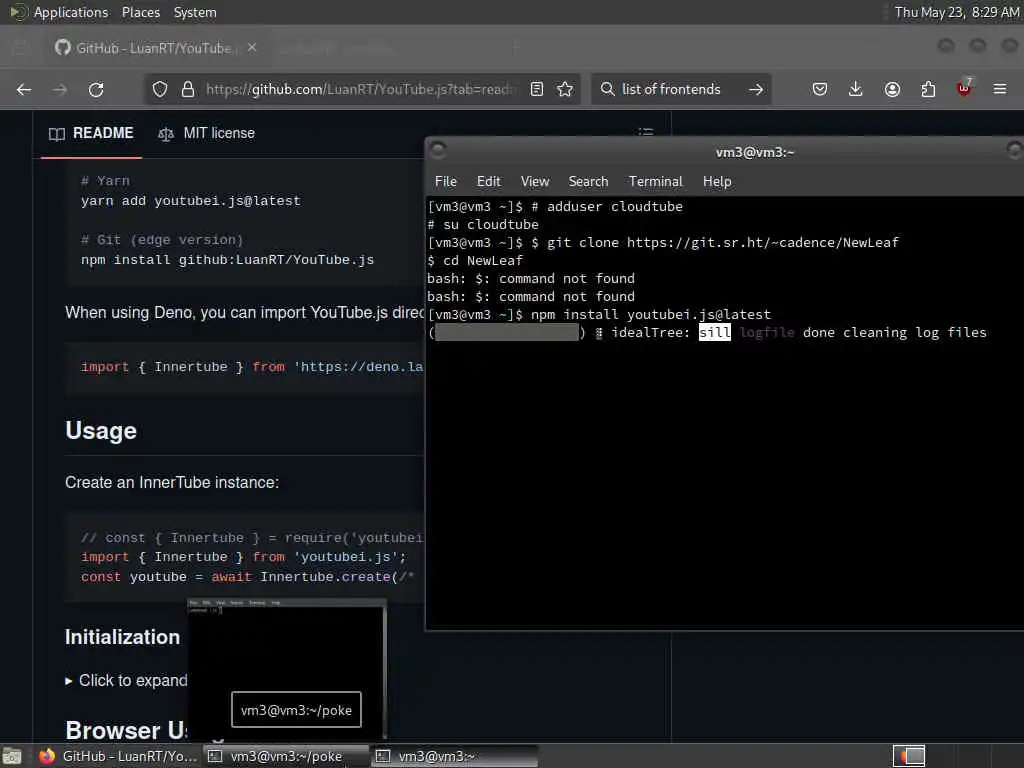Toggle reader view in the address bar

pyautogui.click(x=537, y=89)
